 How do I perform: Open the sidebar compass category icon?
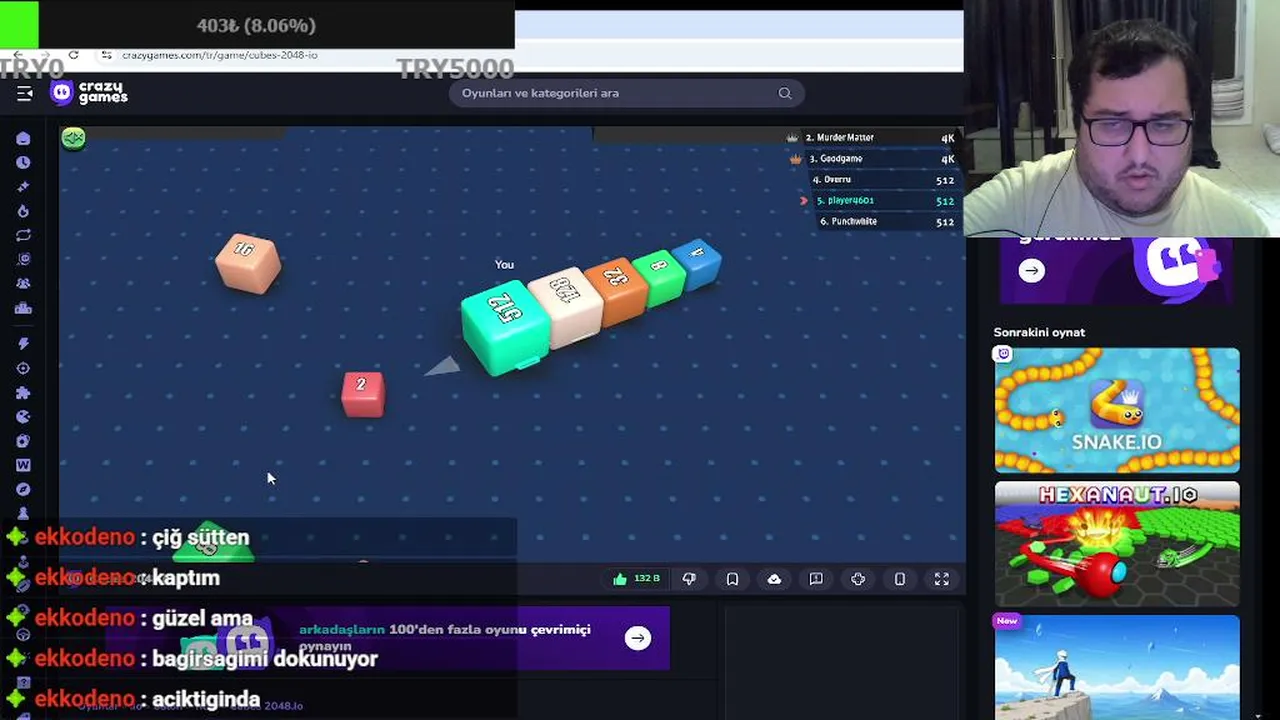(23, 489)
